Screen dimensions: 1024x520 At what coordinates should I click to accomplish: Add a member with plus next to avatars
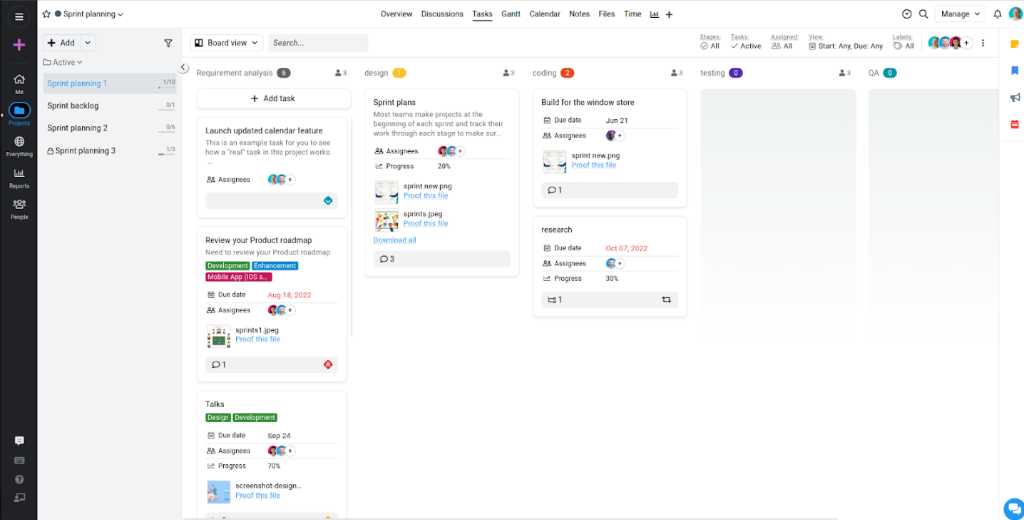click(967, 43)
